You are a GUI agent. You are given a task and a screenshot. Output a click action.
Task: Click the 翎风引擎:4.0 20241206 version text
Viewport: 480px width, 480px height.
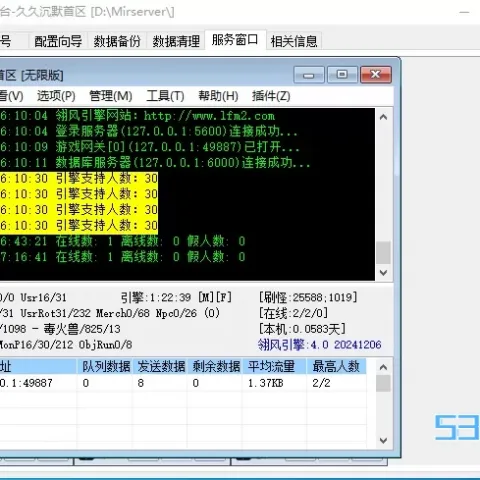click(320, 344)
